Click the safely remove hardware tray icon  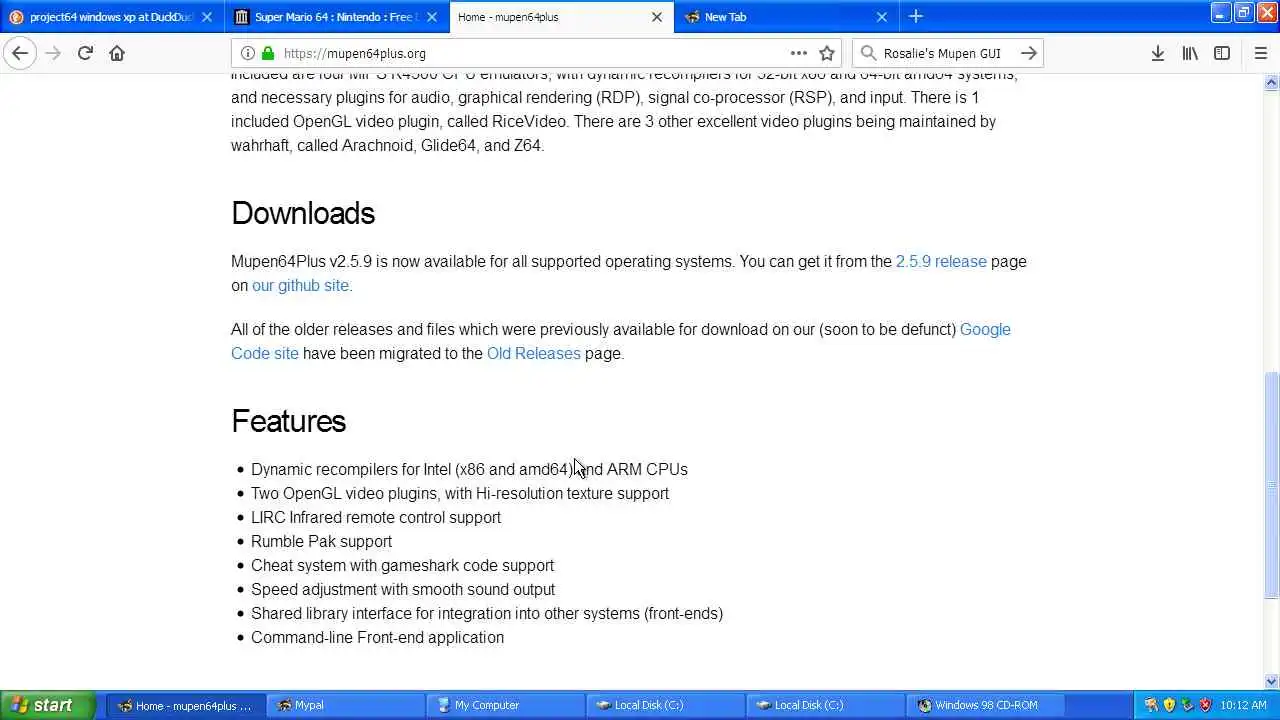[1187, 705]
